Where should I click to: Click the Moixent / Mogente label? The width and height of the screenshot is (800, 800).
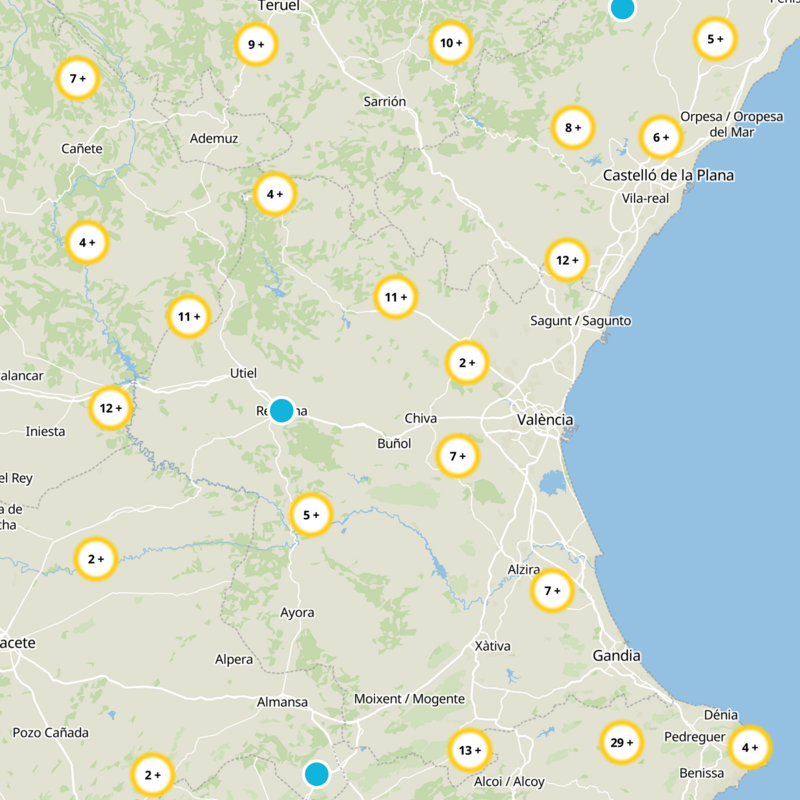409,699
